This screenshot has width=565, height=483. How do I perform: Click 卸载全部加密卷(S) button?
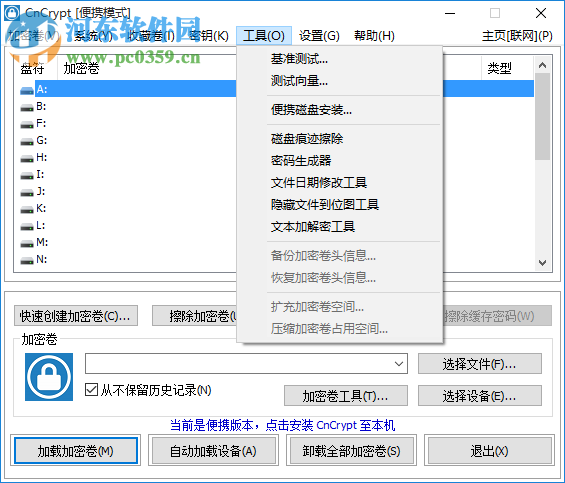(351, 451)
